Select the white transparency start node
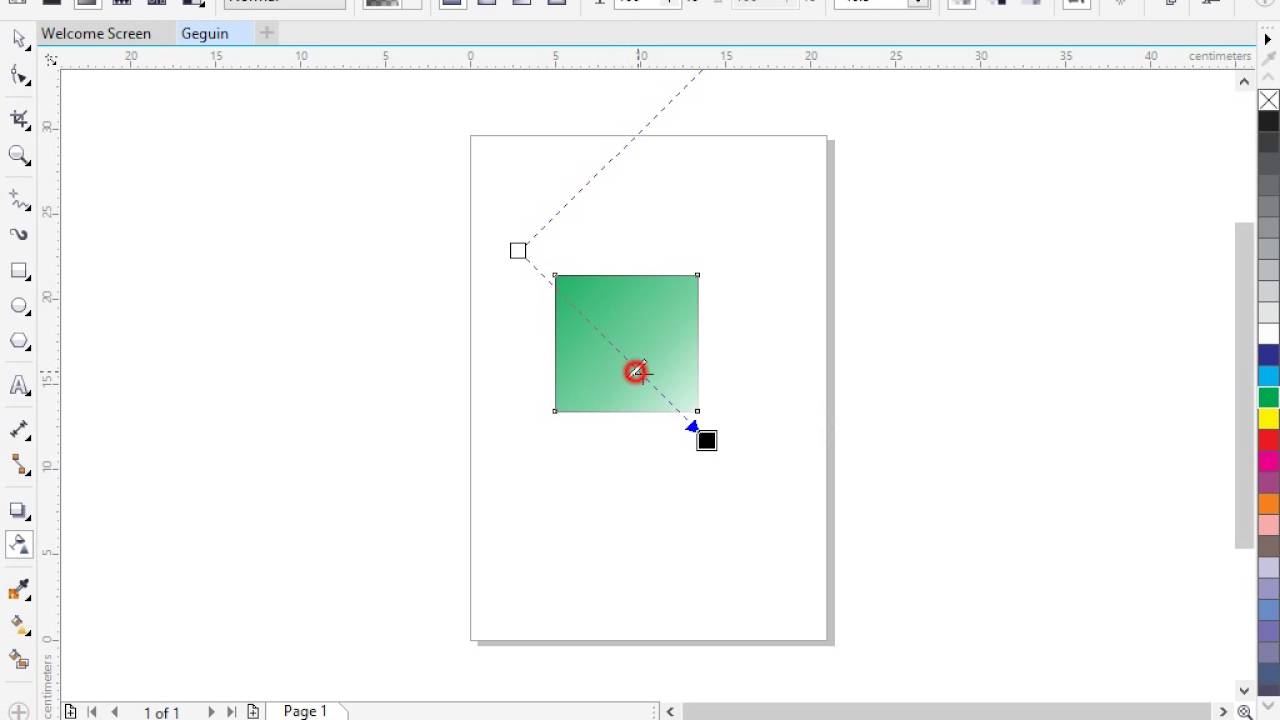Image resolution: width=1280 pixels, height=720 pixels. [518, 251]
